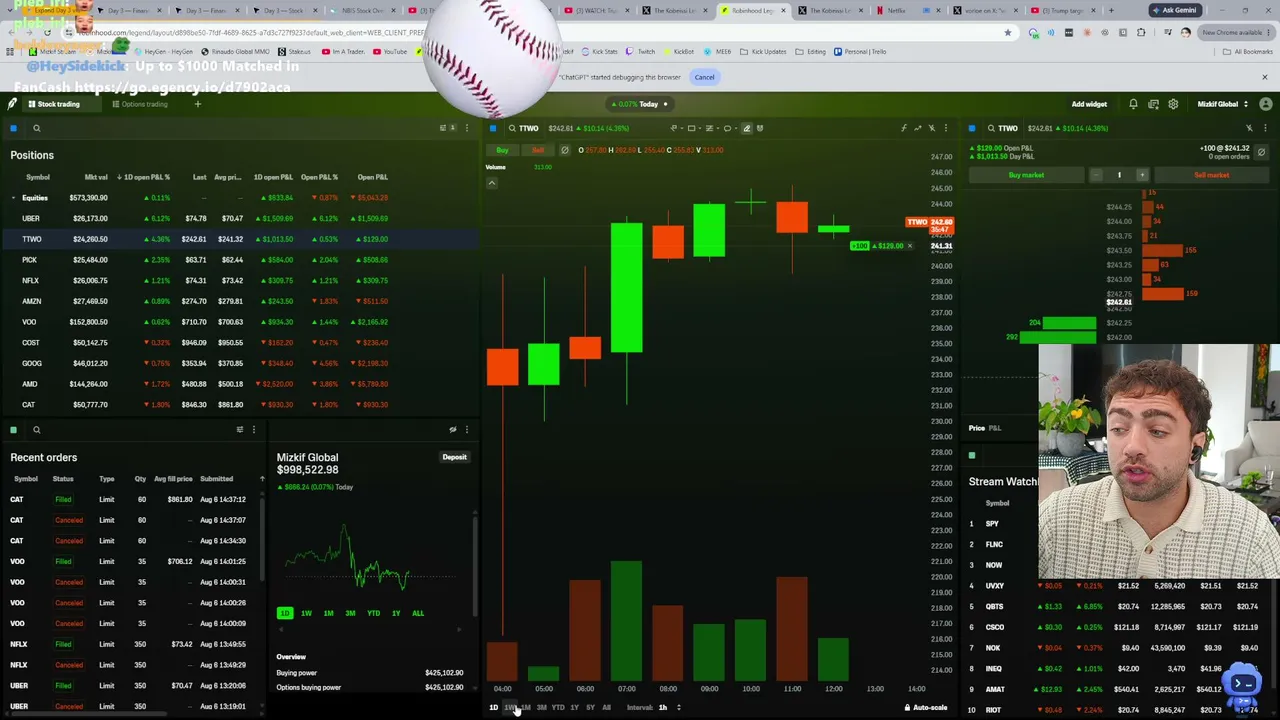Open the settings gear
Image resolution: width=1280 pixels, height=720 pixels.
[1173, 104]
